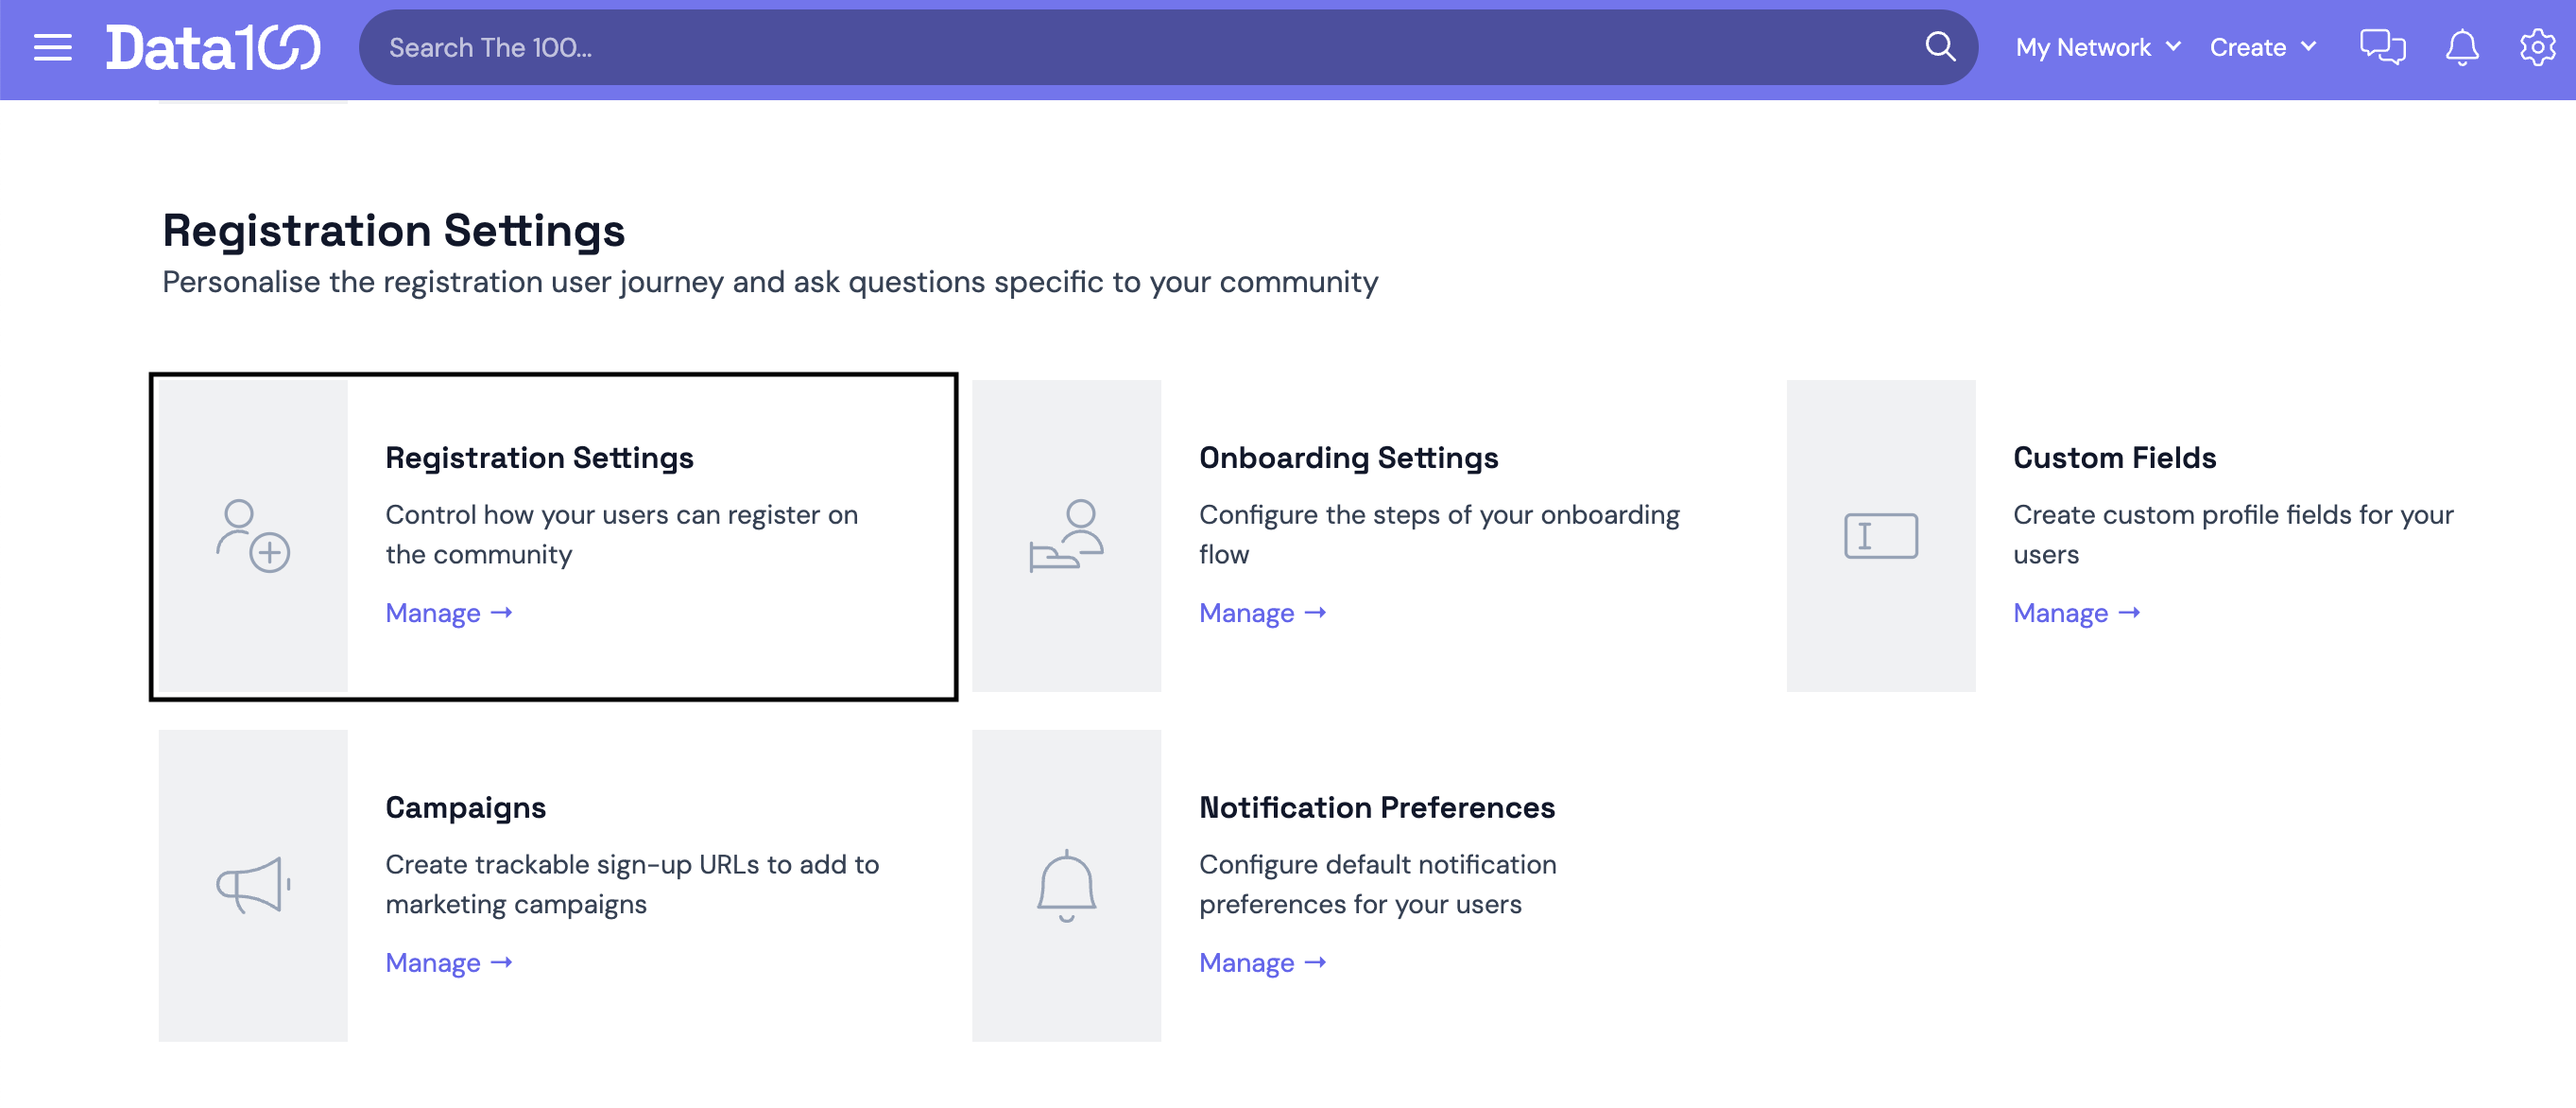Click the Campaigns megaphone icon

click(x=253, y=885)
